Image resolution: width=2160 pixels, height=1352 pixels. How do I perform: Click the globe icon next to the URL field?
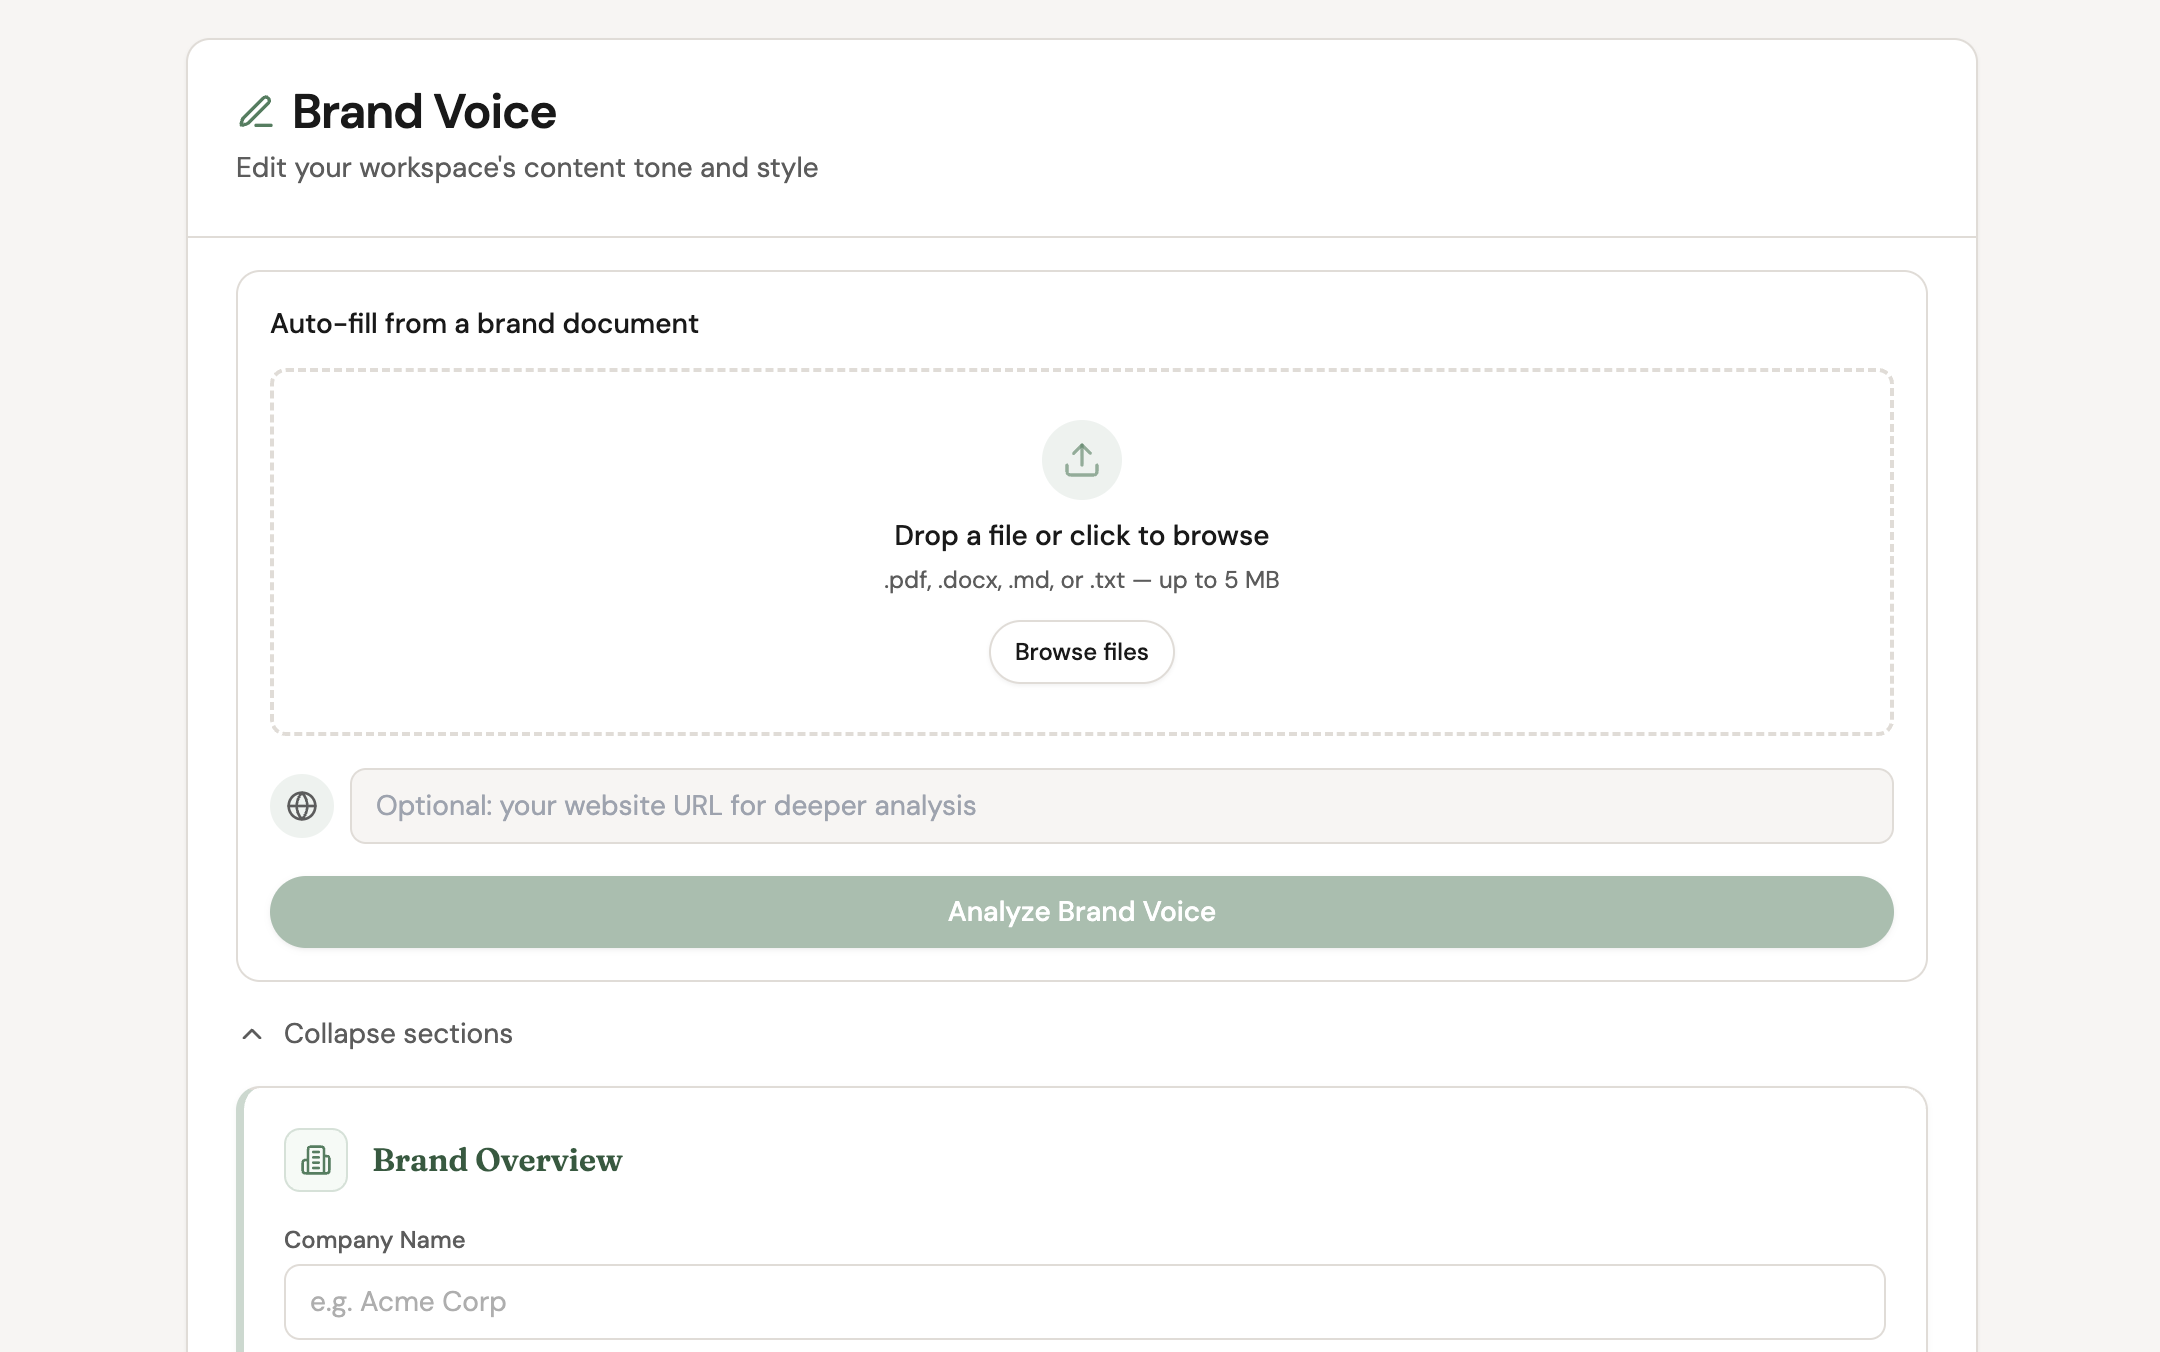pos(301,806)
